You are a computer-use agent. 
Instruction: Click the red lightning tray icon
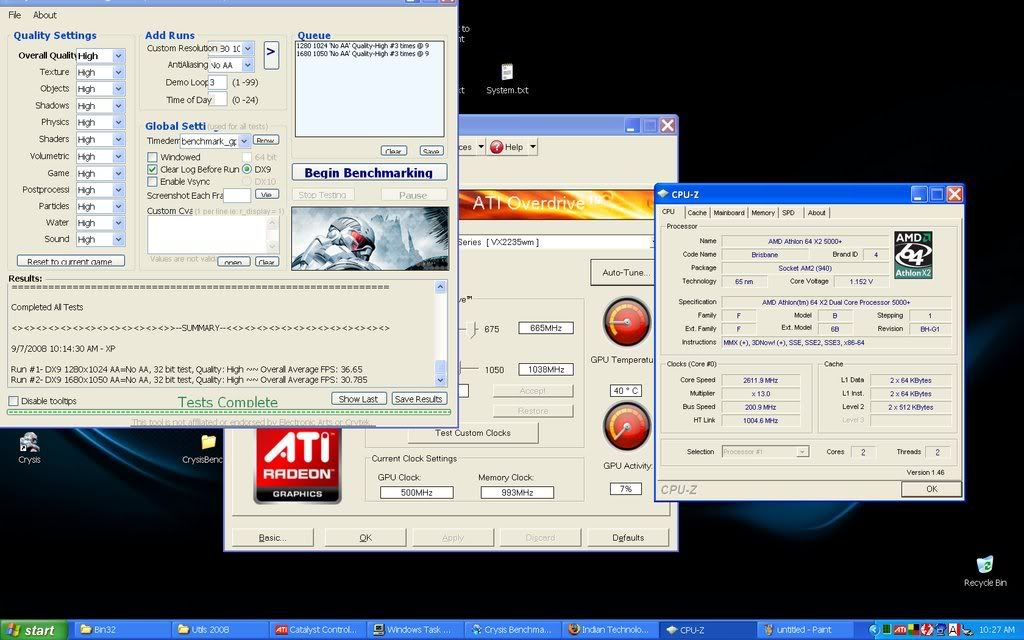pos(926,630)
